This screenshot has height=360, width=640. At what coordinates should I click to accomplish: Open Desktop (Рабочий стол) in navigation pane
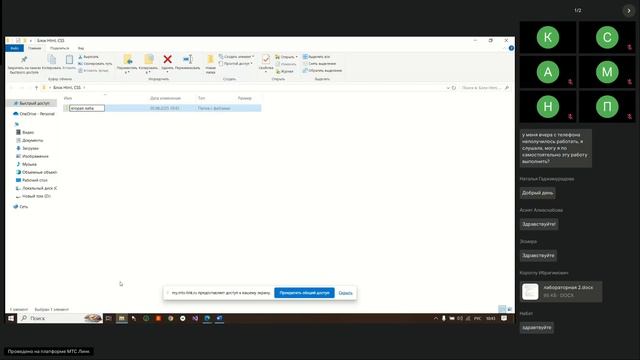click(31, 180)
